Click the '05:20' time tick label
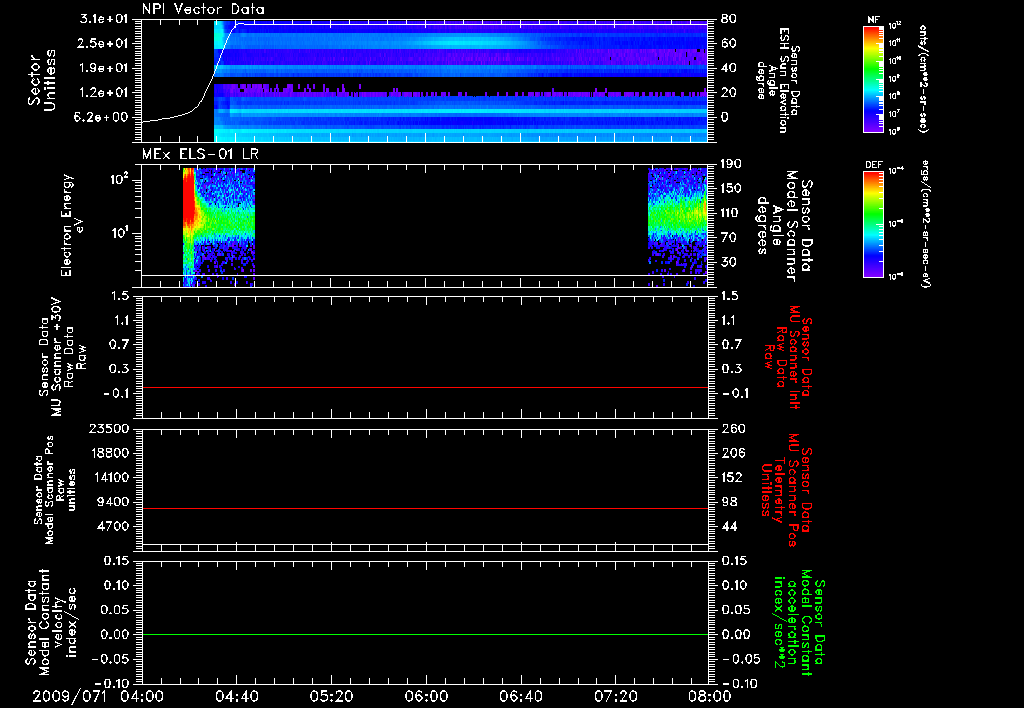The image size is (1024, 708). tap(331, 696)
